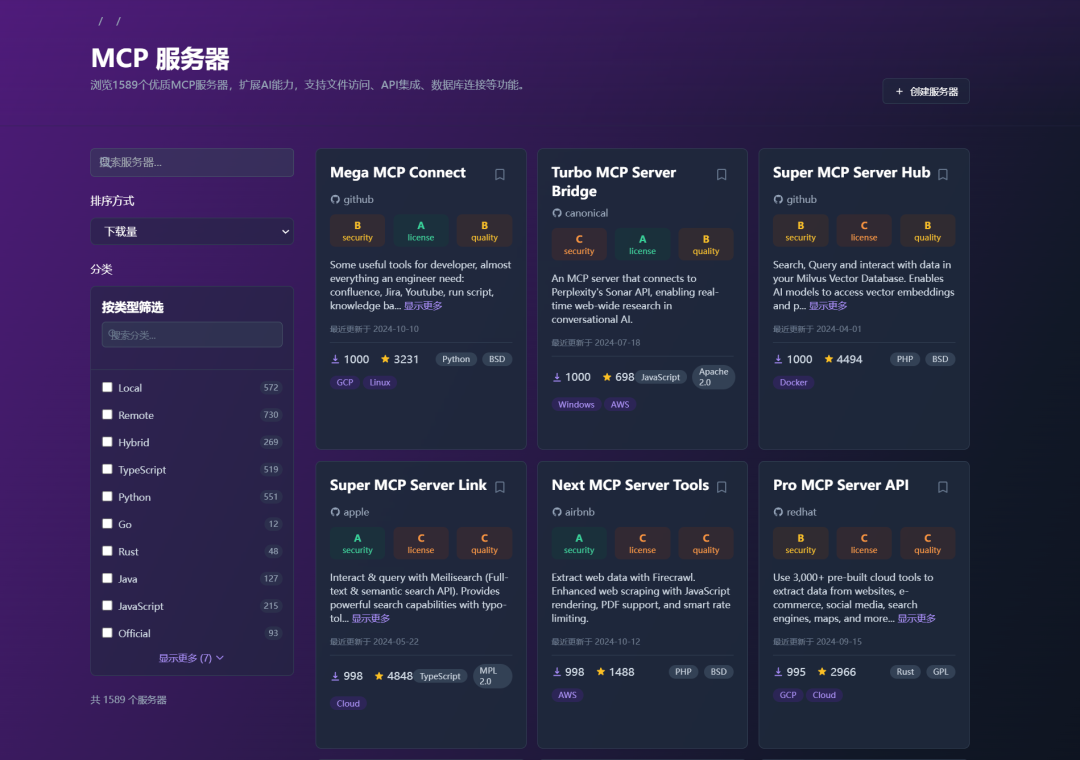Click the 搜索分类 category search field

[192, 335]
